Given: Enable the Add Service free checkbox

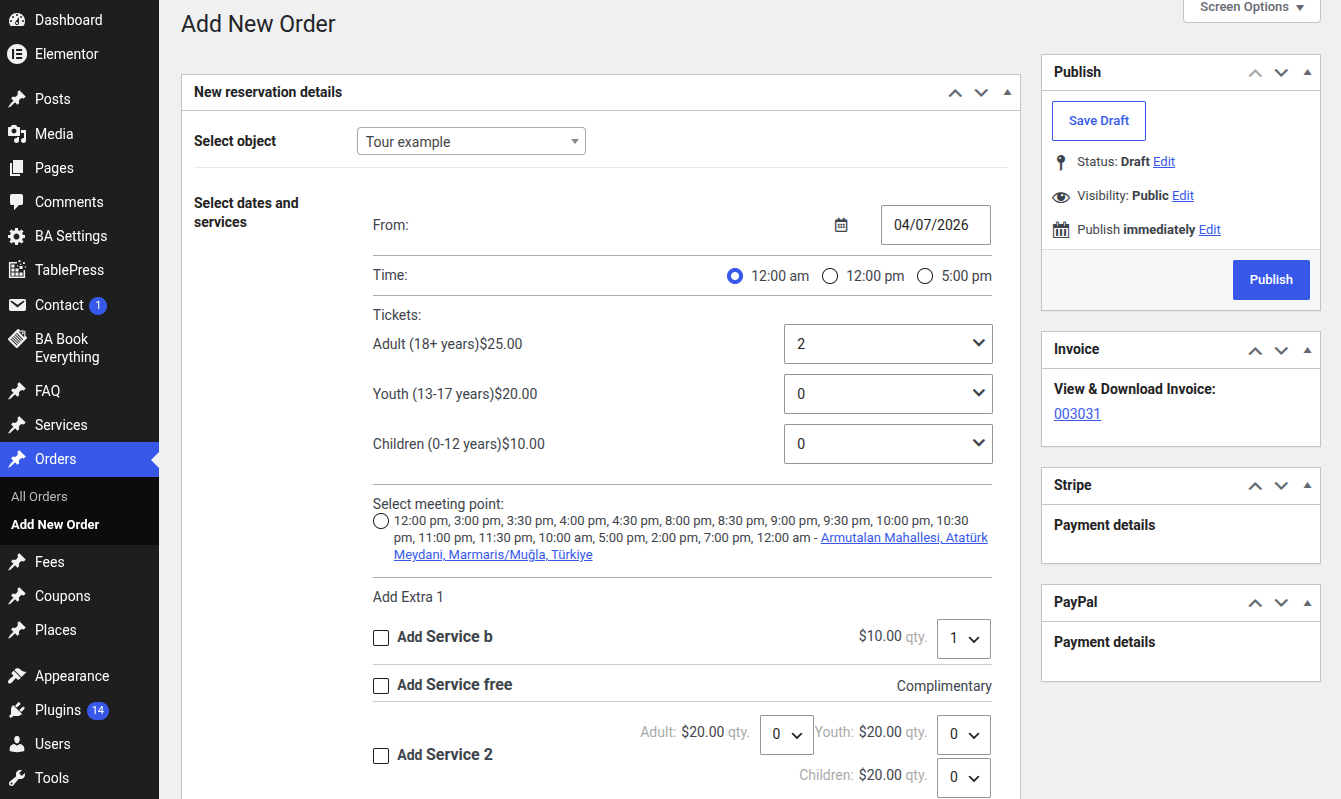Looking at the screenshot, I should pyautogui.click(x=381, y=686).
